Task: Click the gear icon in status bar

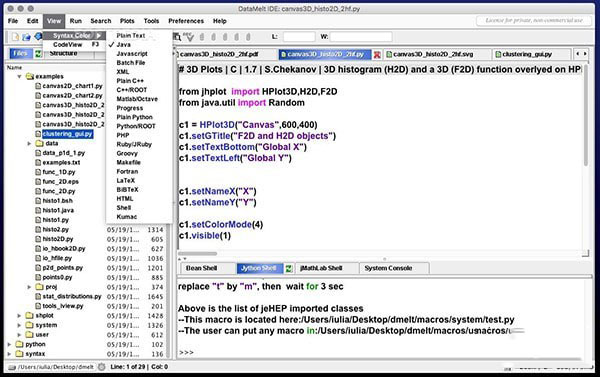Action: click(101, 367)
